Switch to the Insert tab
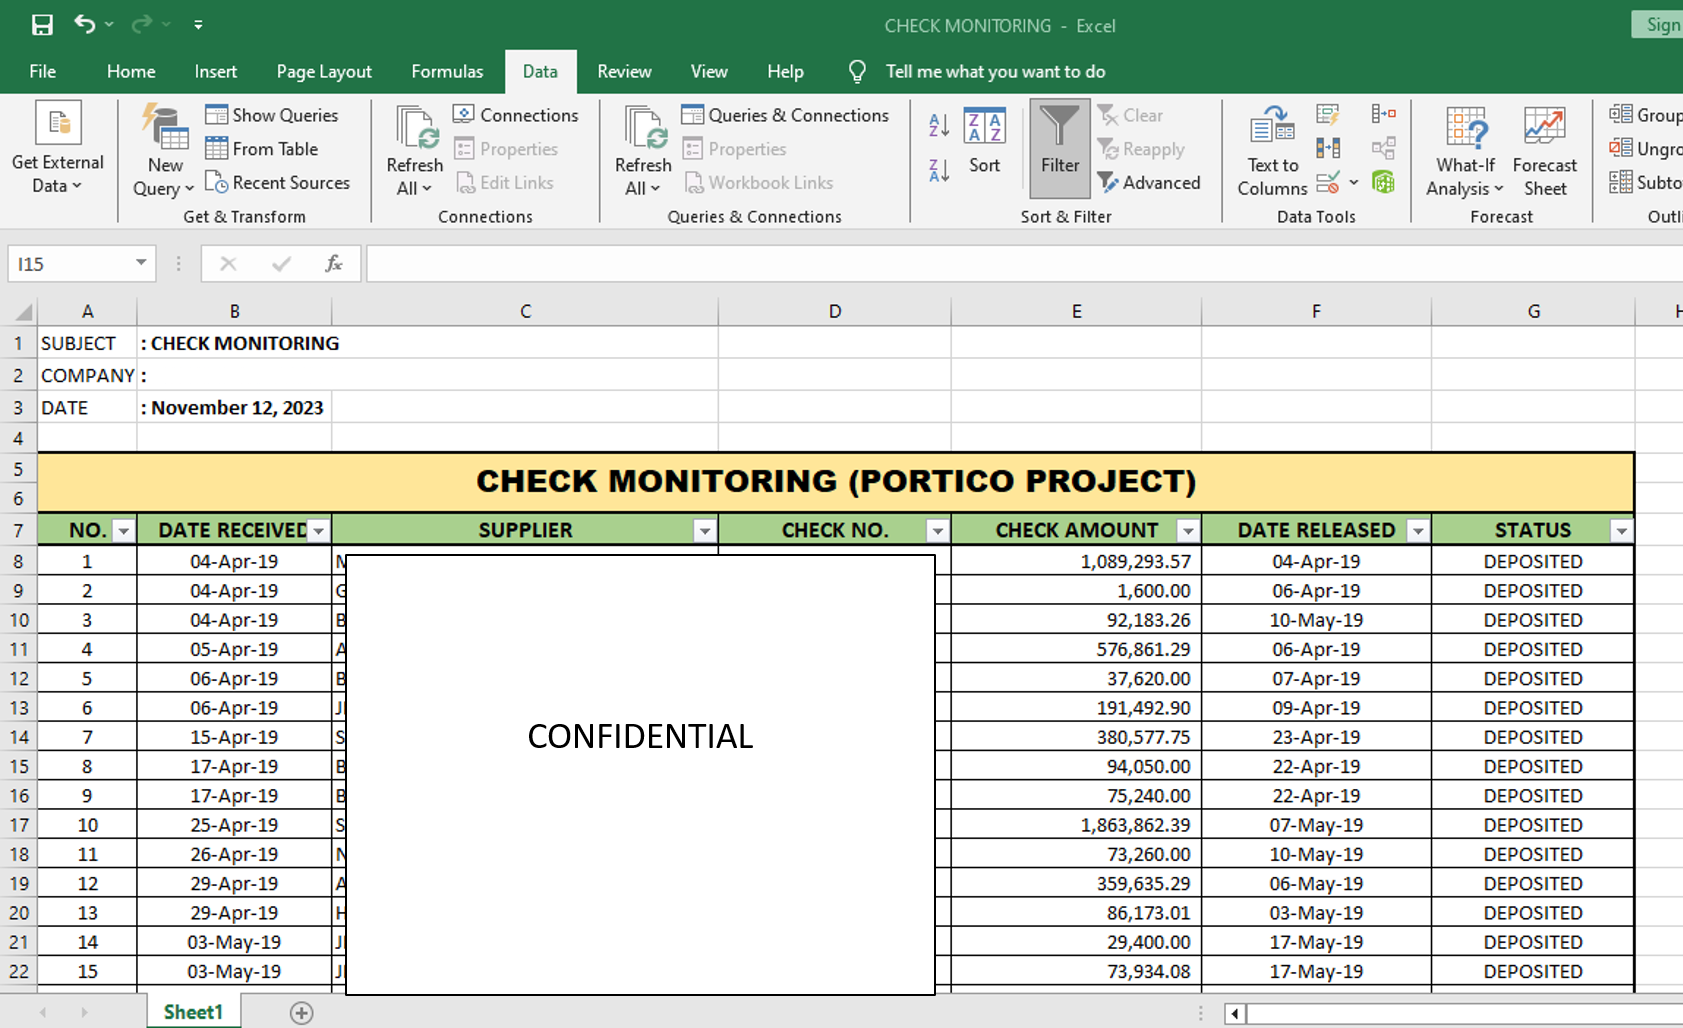The image size is (1683, 1028). pyautogui.click(x=216, y=72)
